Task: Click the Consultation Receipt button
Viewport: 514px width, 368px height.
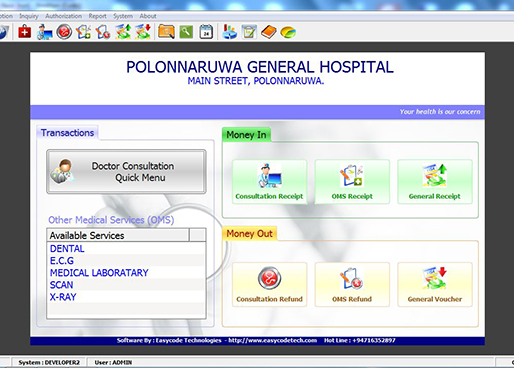Action: pos(269,182)
